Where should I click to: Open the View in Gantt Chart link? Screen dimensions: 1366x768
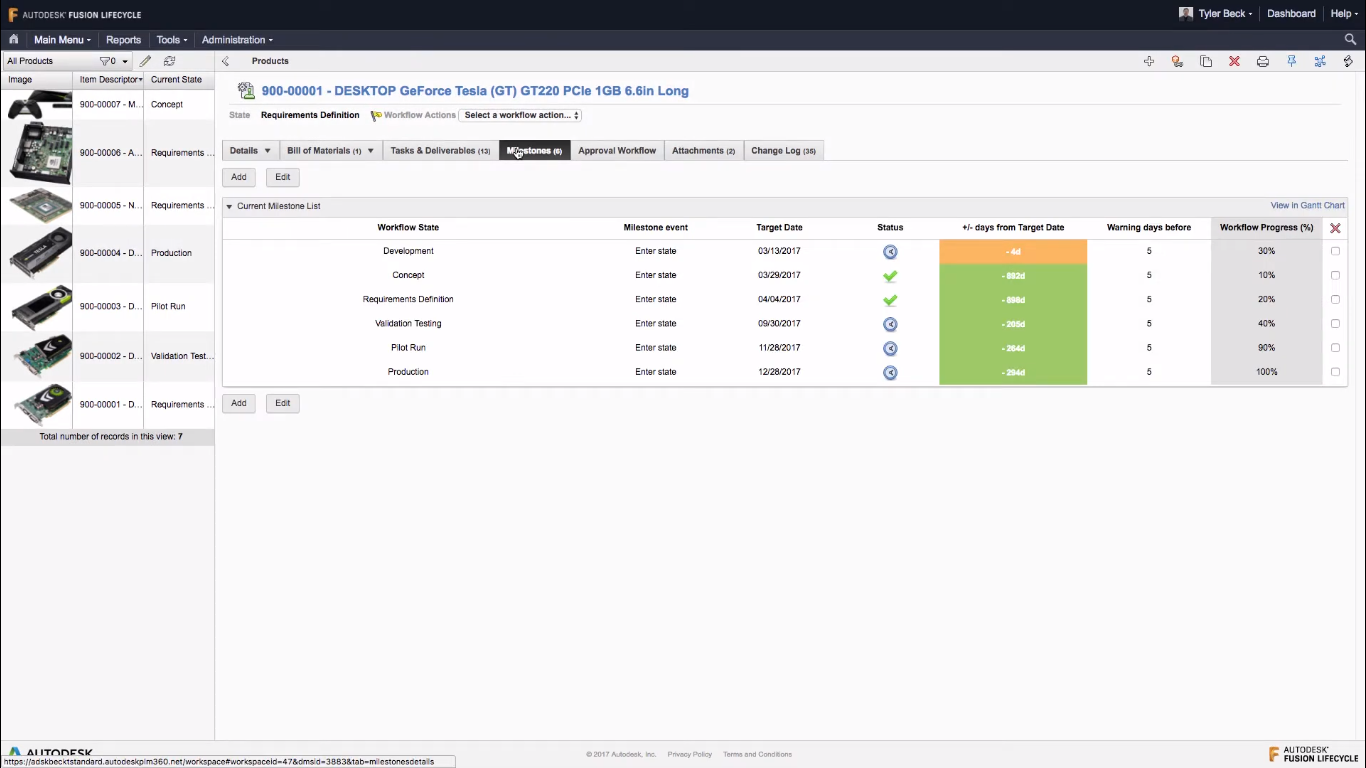[x=1307, y=206]
